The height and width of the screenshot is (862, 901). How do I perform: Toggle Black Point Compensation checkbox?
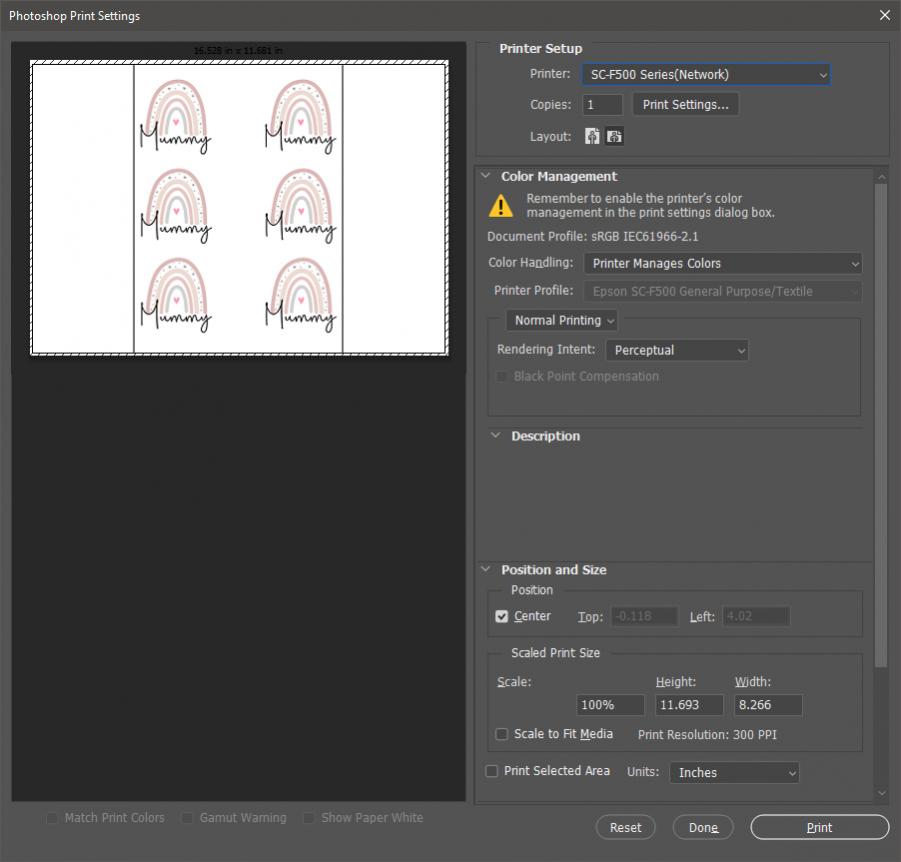502,376
